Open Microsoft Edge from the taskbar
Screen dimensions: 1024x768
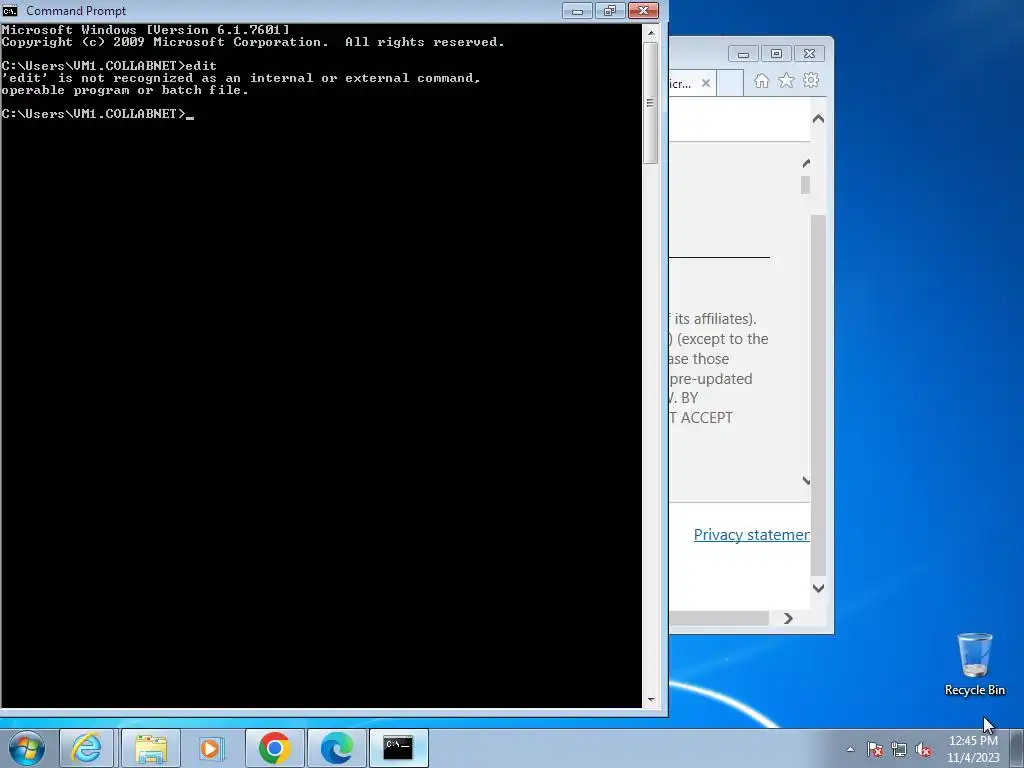coord(336,748)
